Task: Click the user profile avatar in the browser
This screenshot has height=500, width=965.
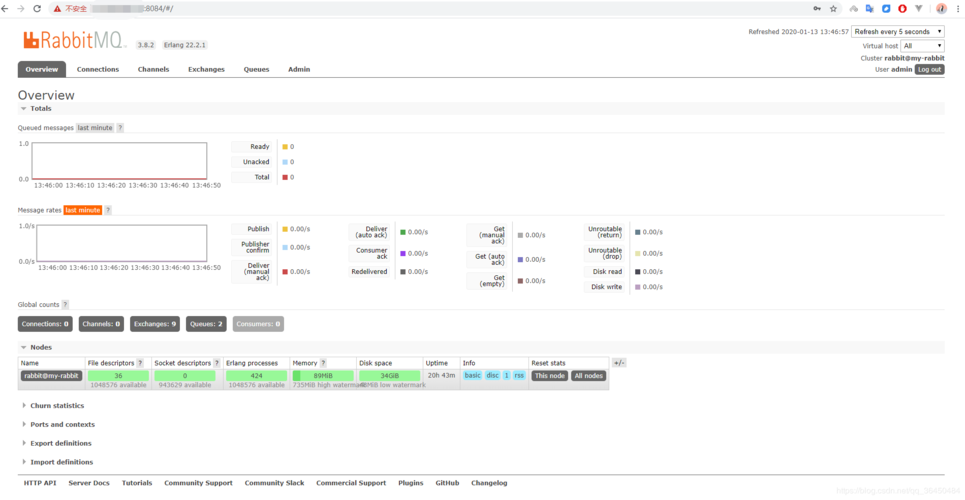Action: click(941, 9)
